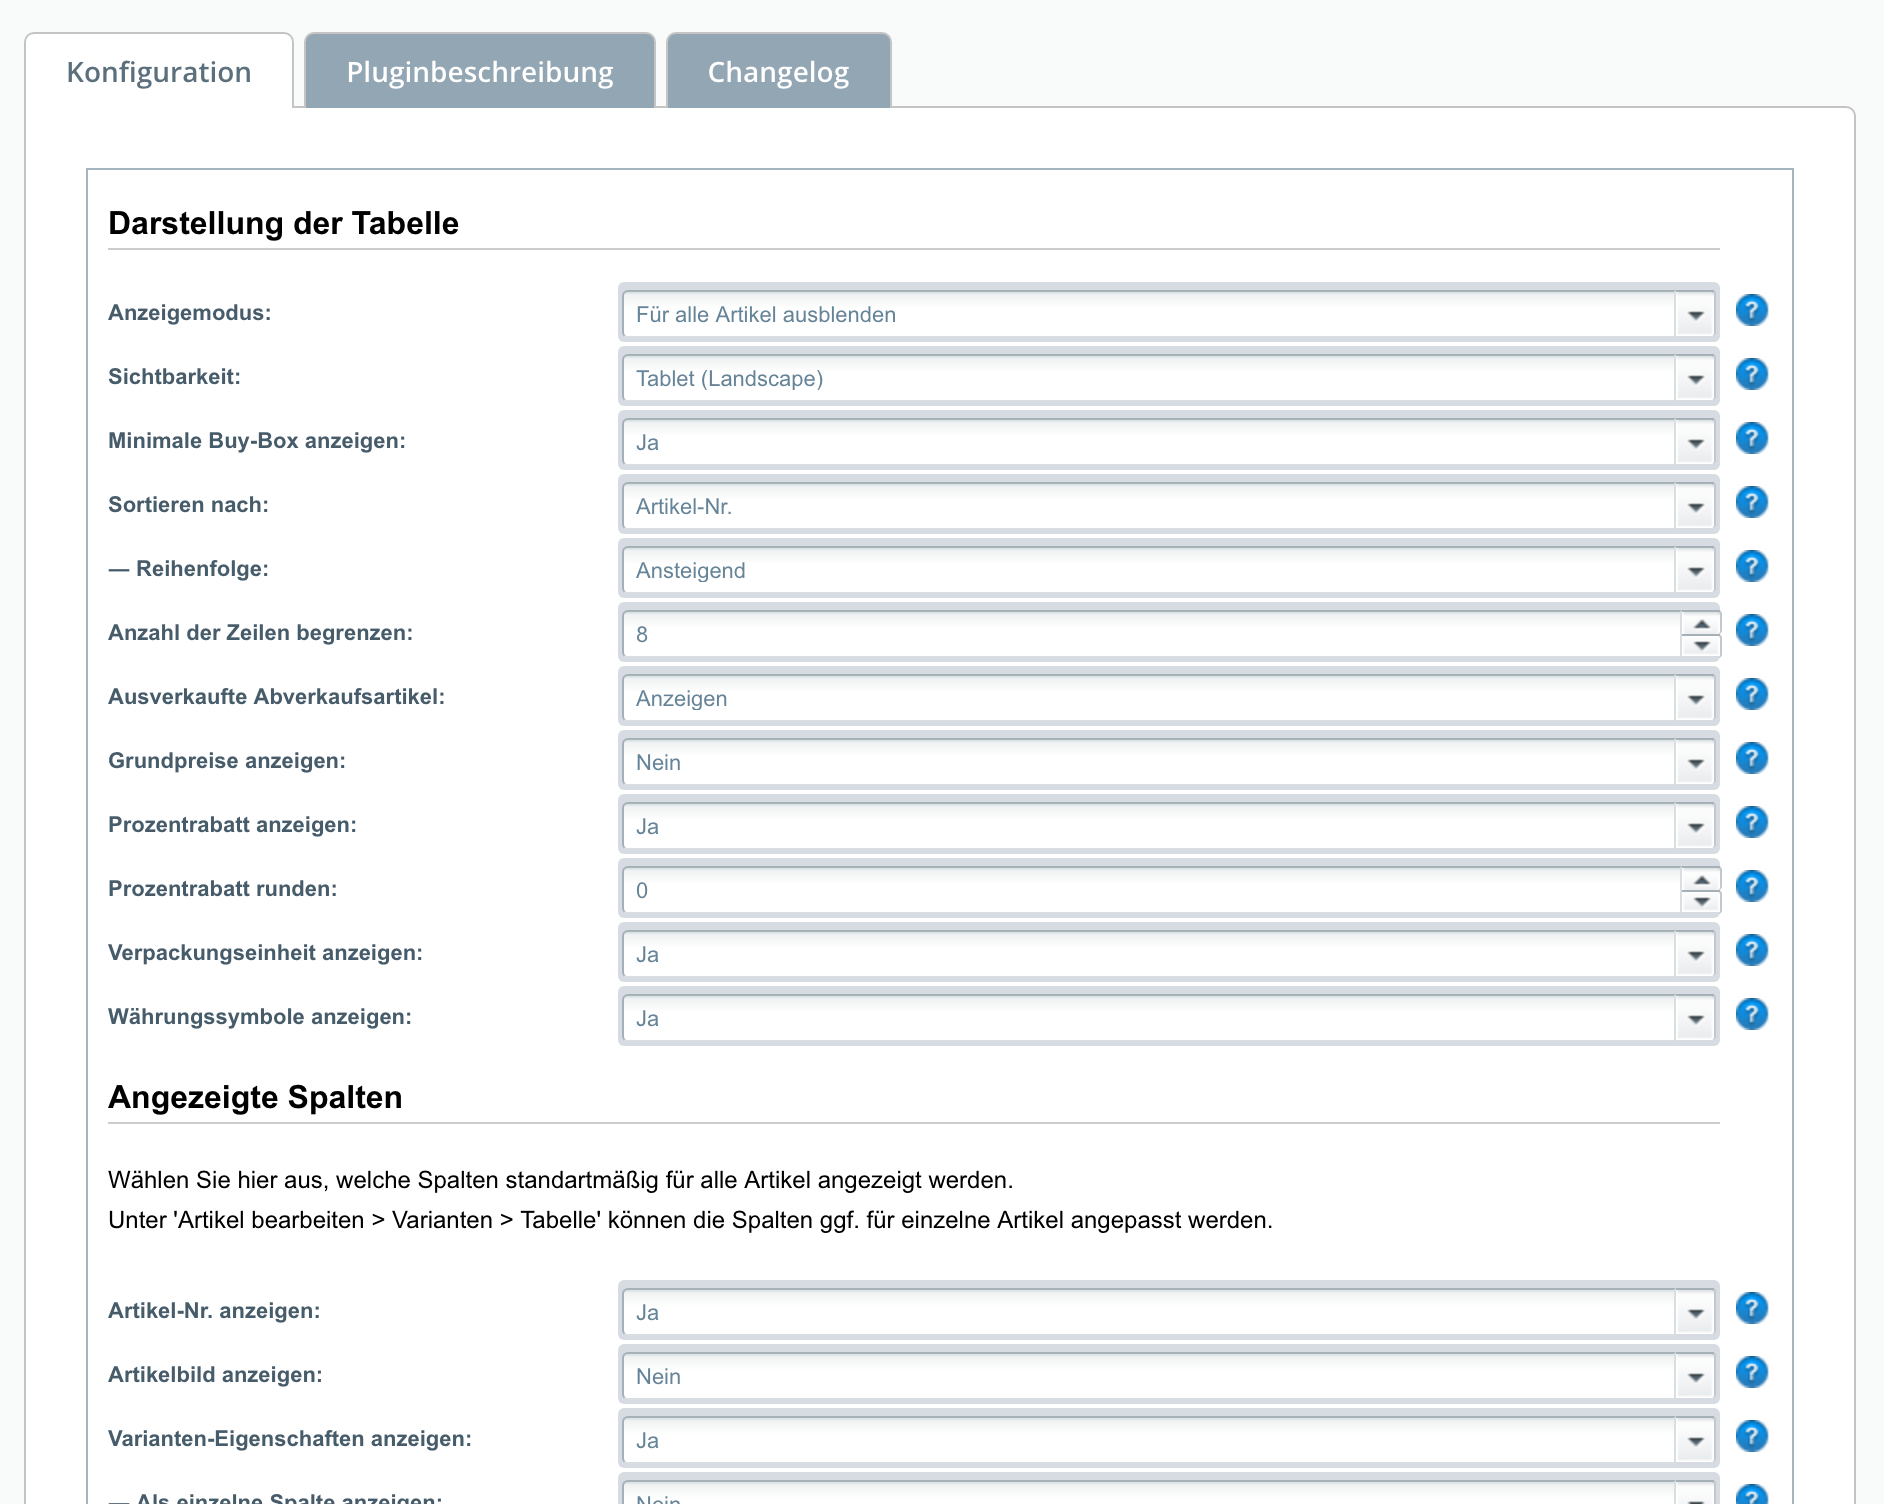
Task: Show help for Varianten-Eigenschaften anzeigen
Action: [x=1751, y=1436]
